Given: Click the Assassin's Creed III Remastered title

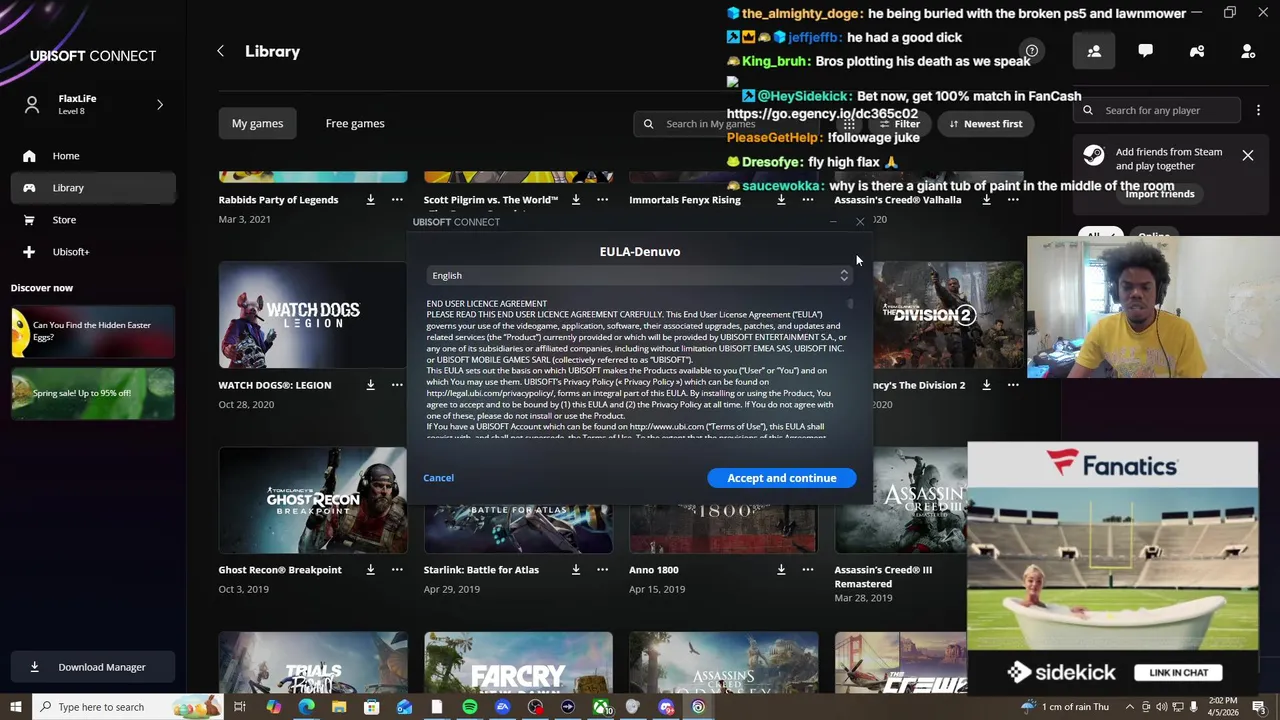Looking at the screenshot, I should coord(884,577).
